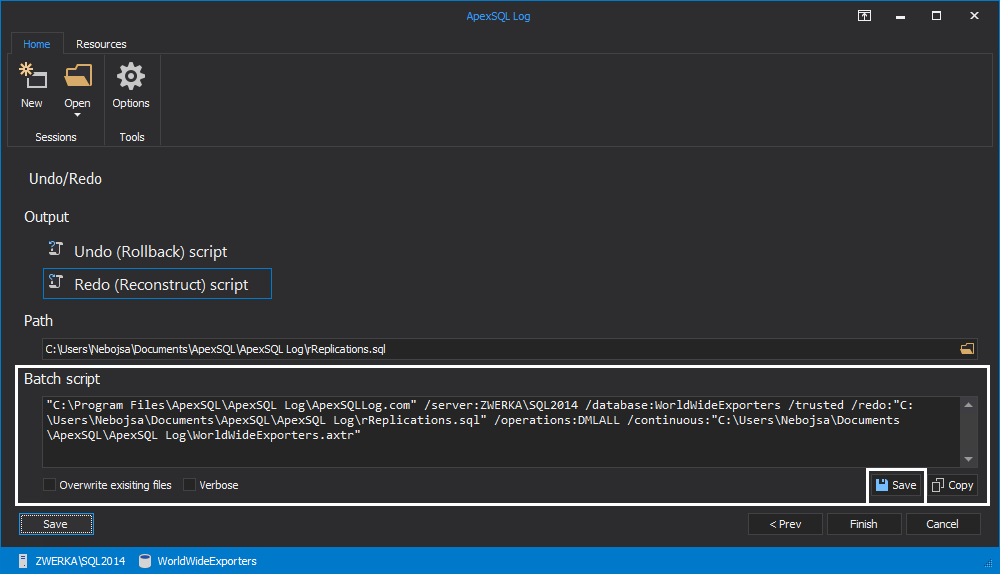
Task: Close the ApexSQL Log window
Action: pyautogui.click(x=974, y=16)
